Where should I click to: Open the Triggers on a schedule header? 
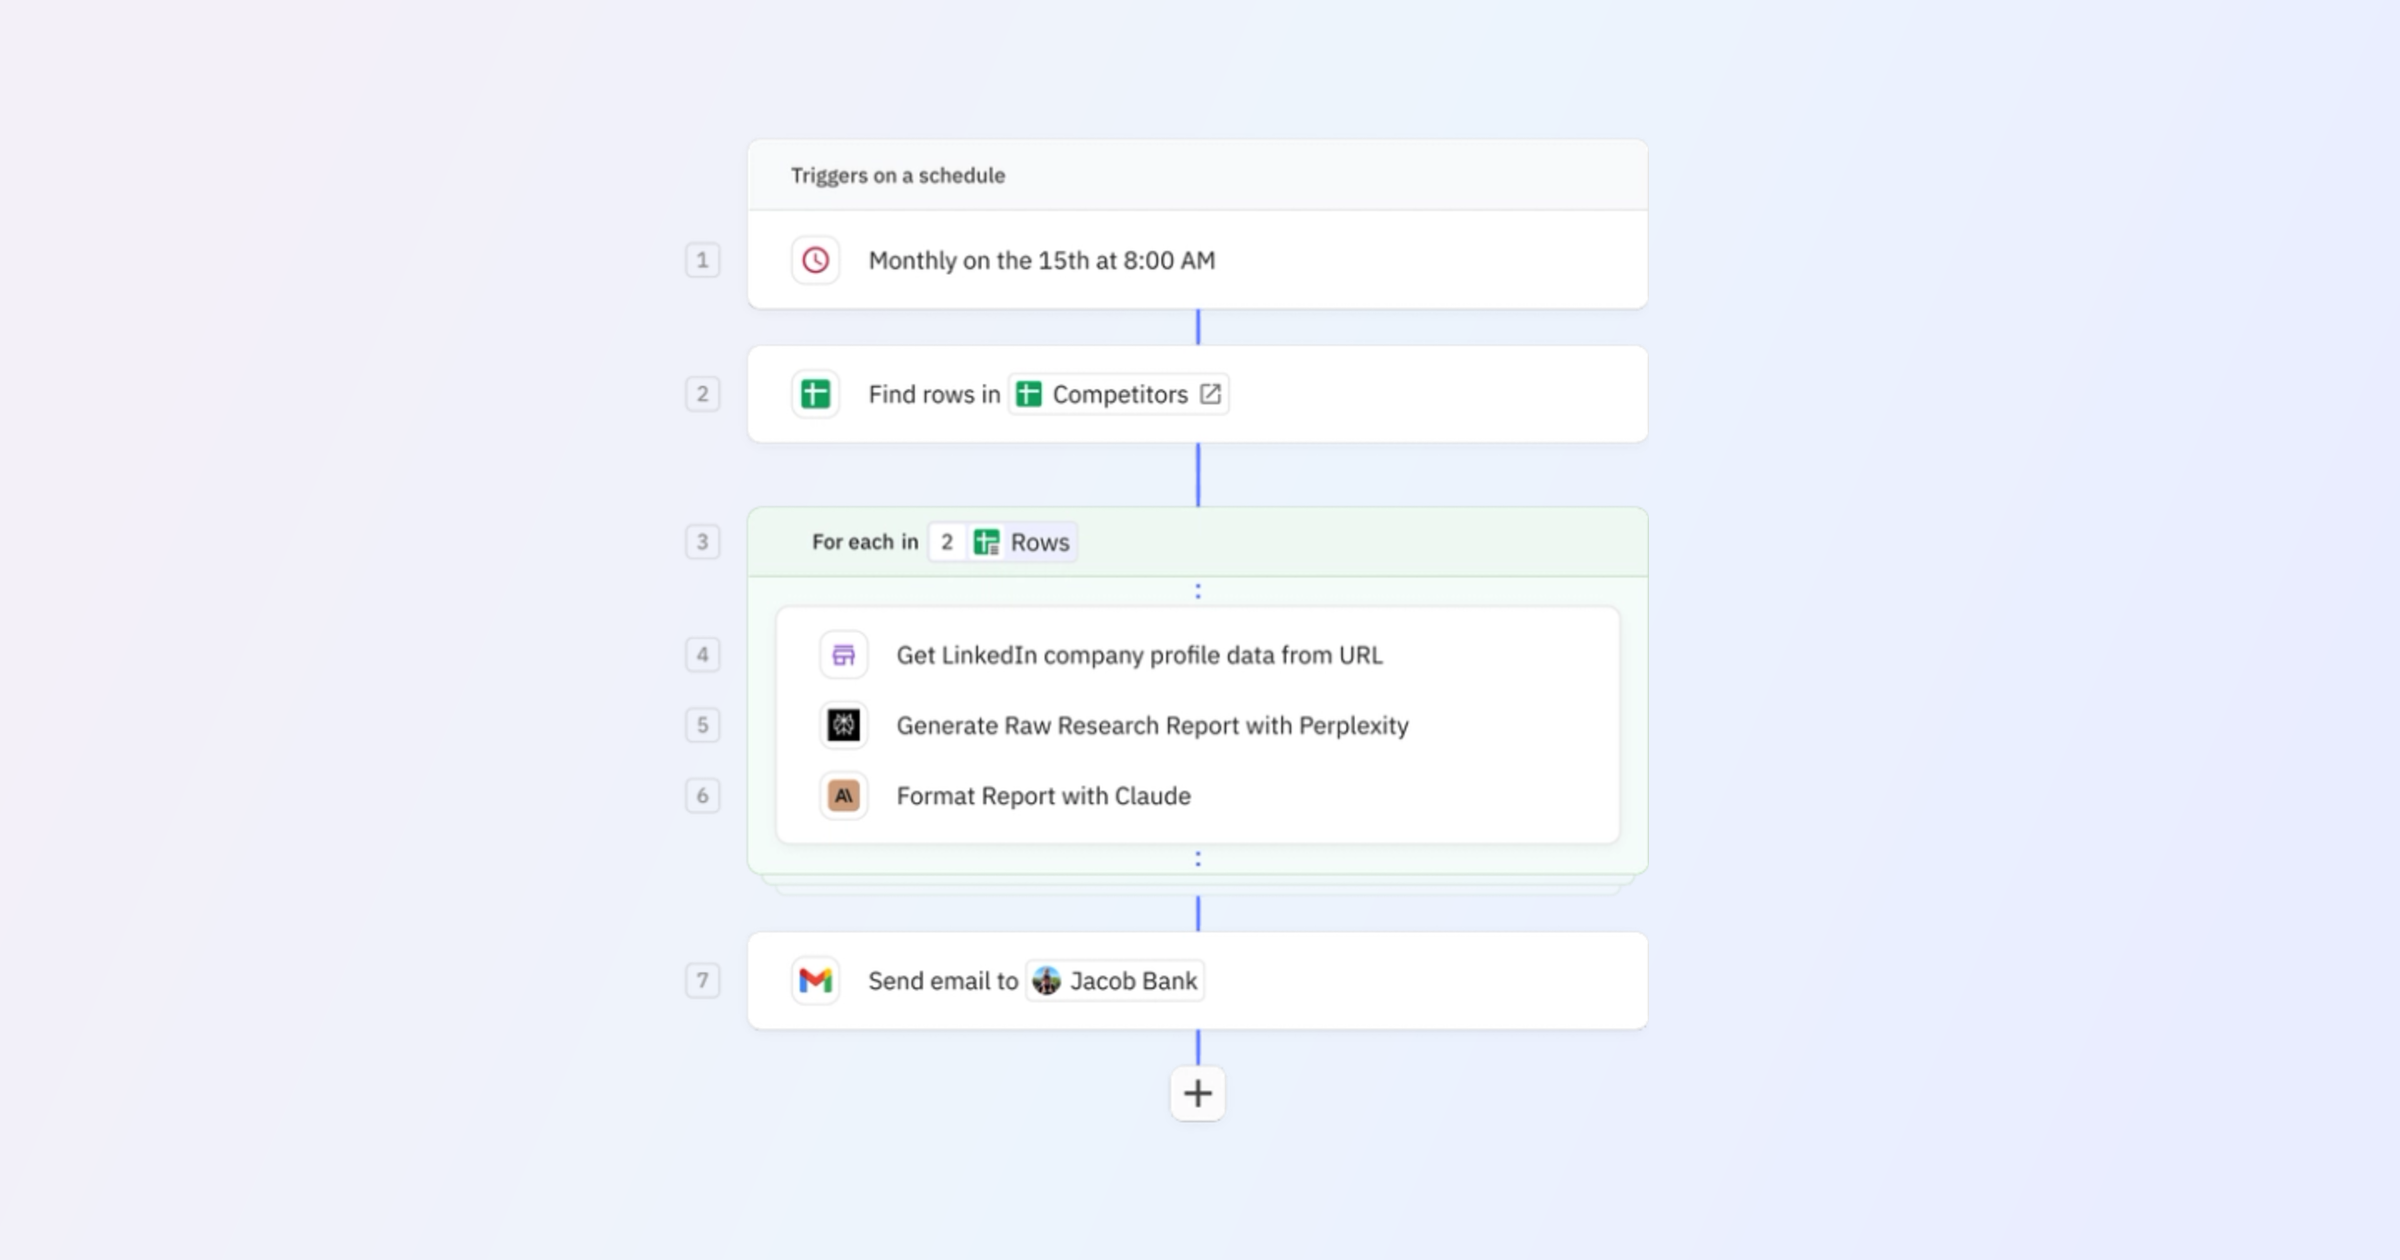897,175
